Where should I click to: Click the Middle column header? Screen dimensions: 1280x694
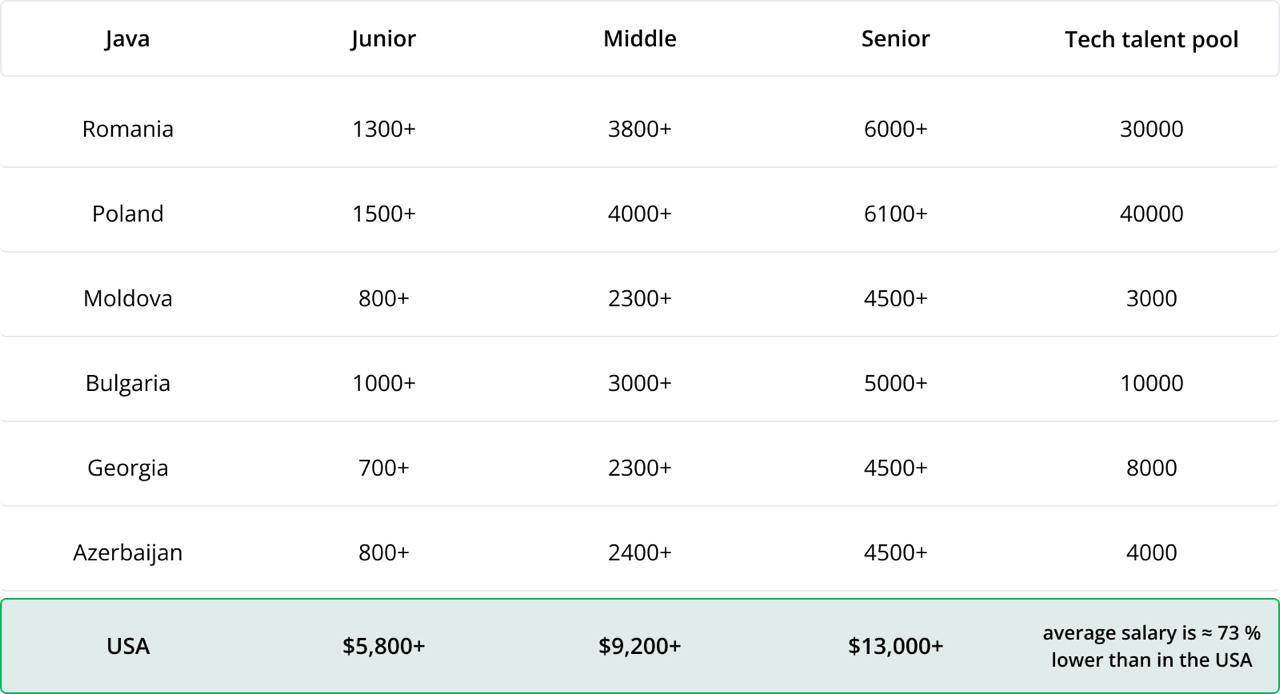click(639, 39)
